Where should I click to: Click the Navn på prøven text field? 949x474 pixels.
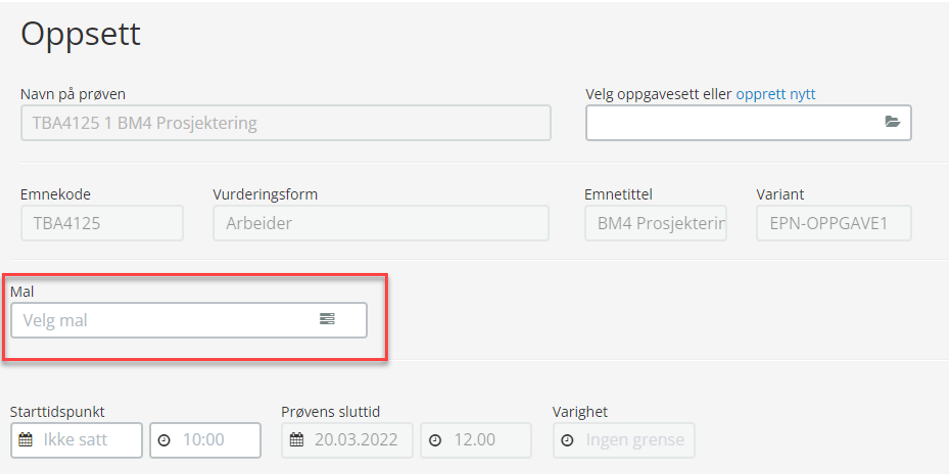(286, 123)
